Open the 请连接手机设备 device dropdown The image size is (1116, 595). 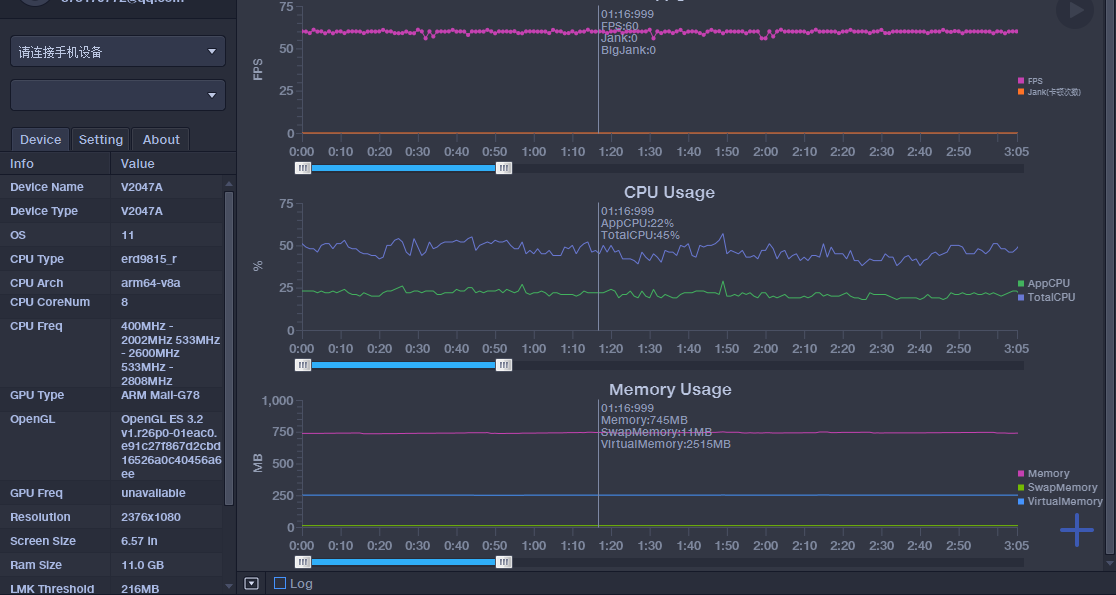[118, 51]
